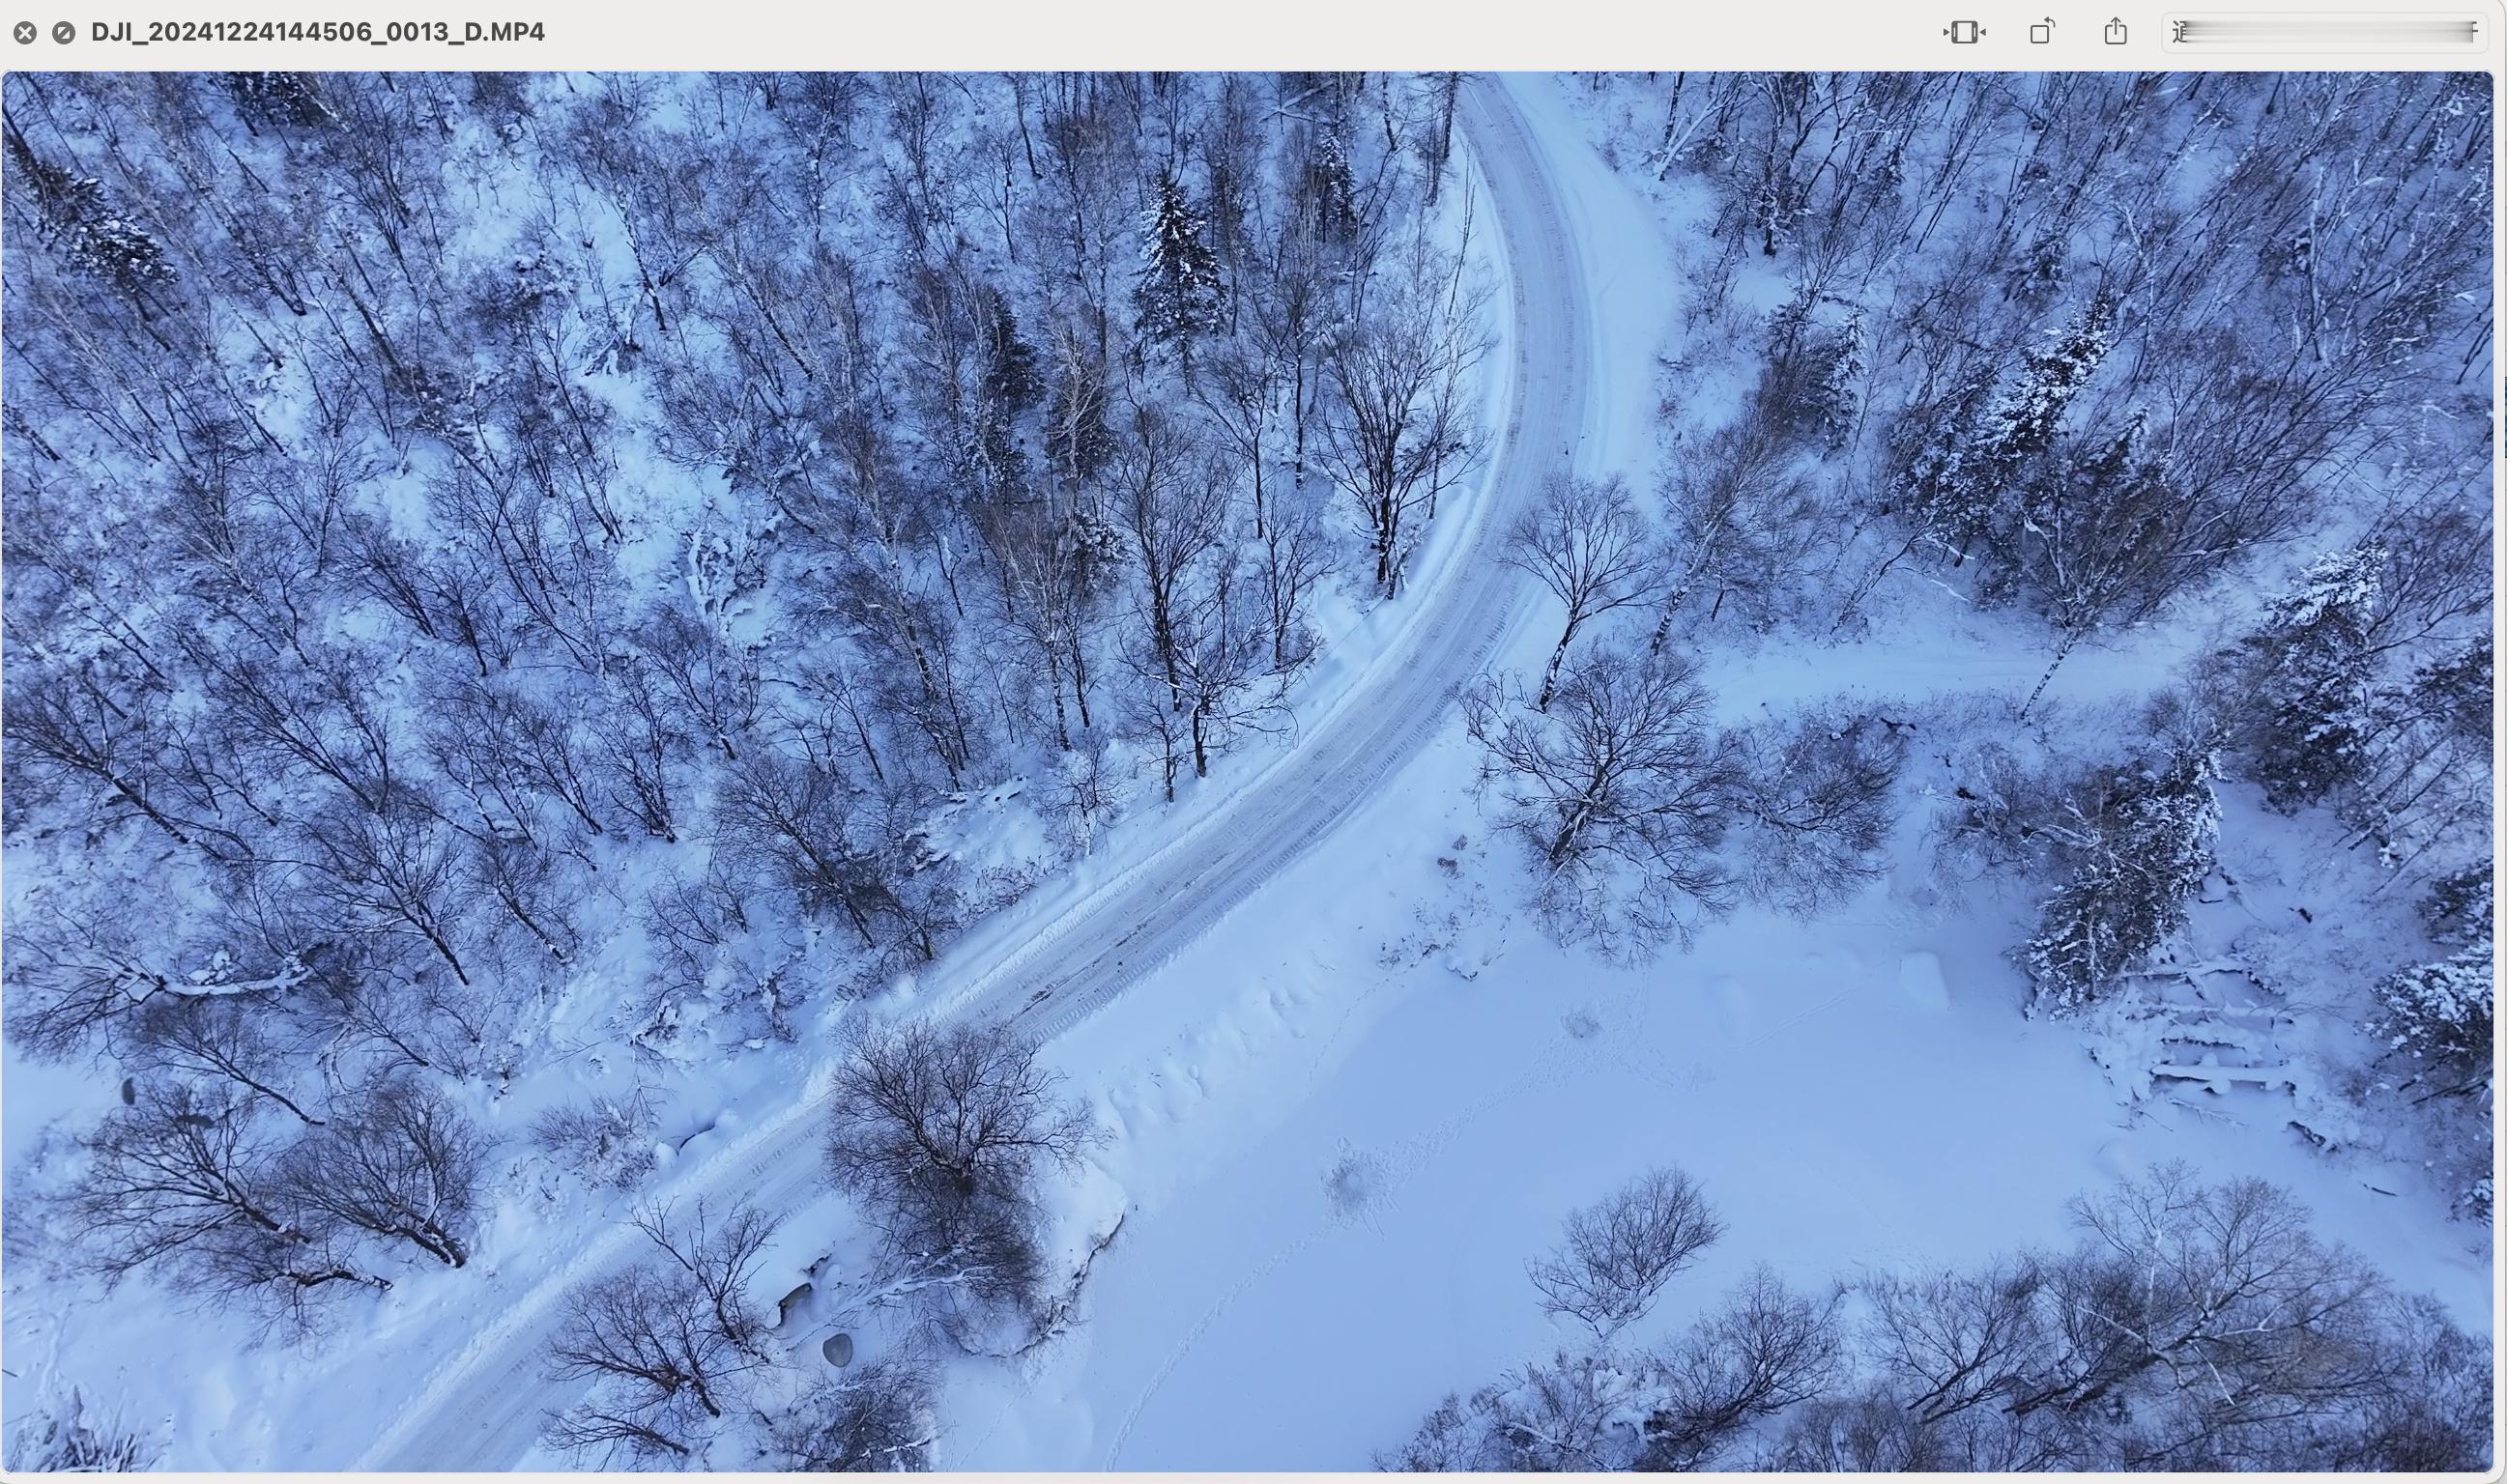The image size is (2507, 1484).
Task: Open the Share menu
Action: click(x=2115, y=32)
